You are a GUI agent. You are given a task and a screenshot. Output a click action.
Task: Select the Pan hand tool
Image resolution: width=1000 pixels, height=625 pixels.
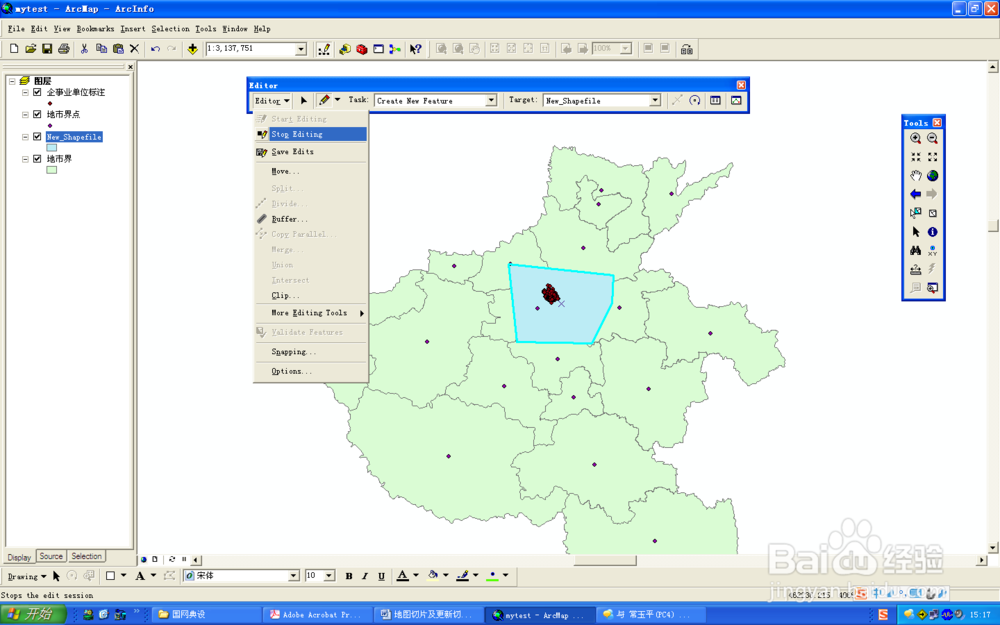click(x=916, y=175)
